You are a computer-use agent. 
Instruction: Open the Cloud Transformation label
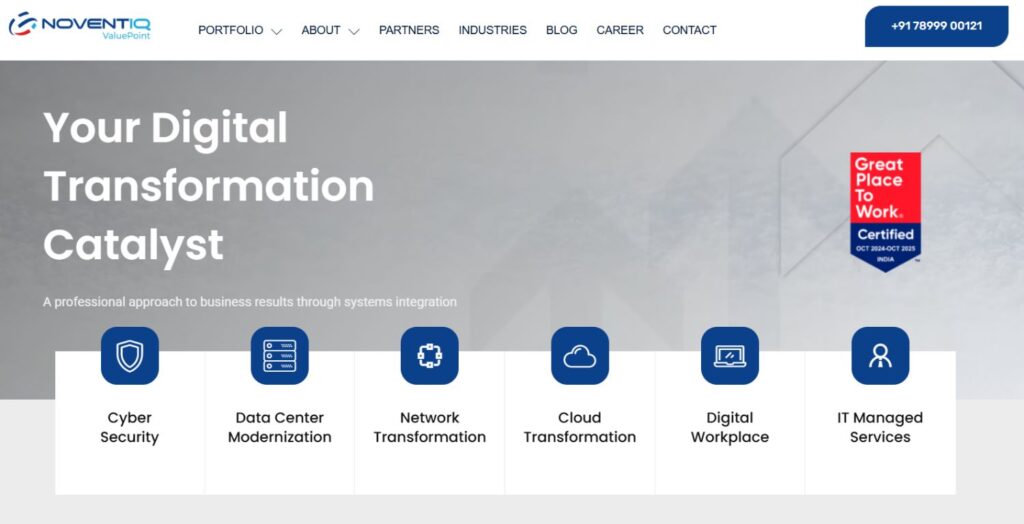[x=580, y=427]
